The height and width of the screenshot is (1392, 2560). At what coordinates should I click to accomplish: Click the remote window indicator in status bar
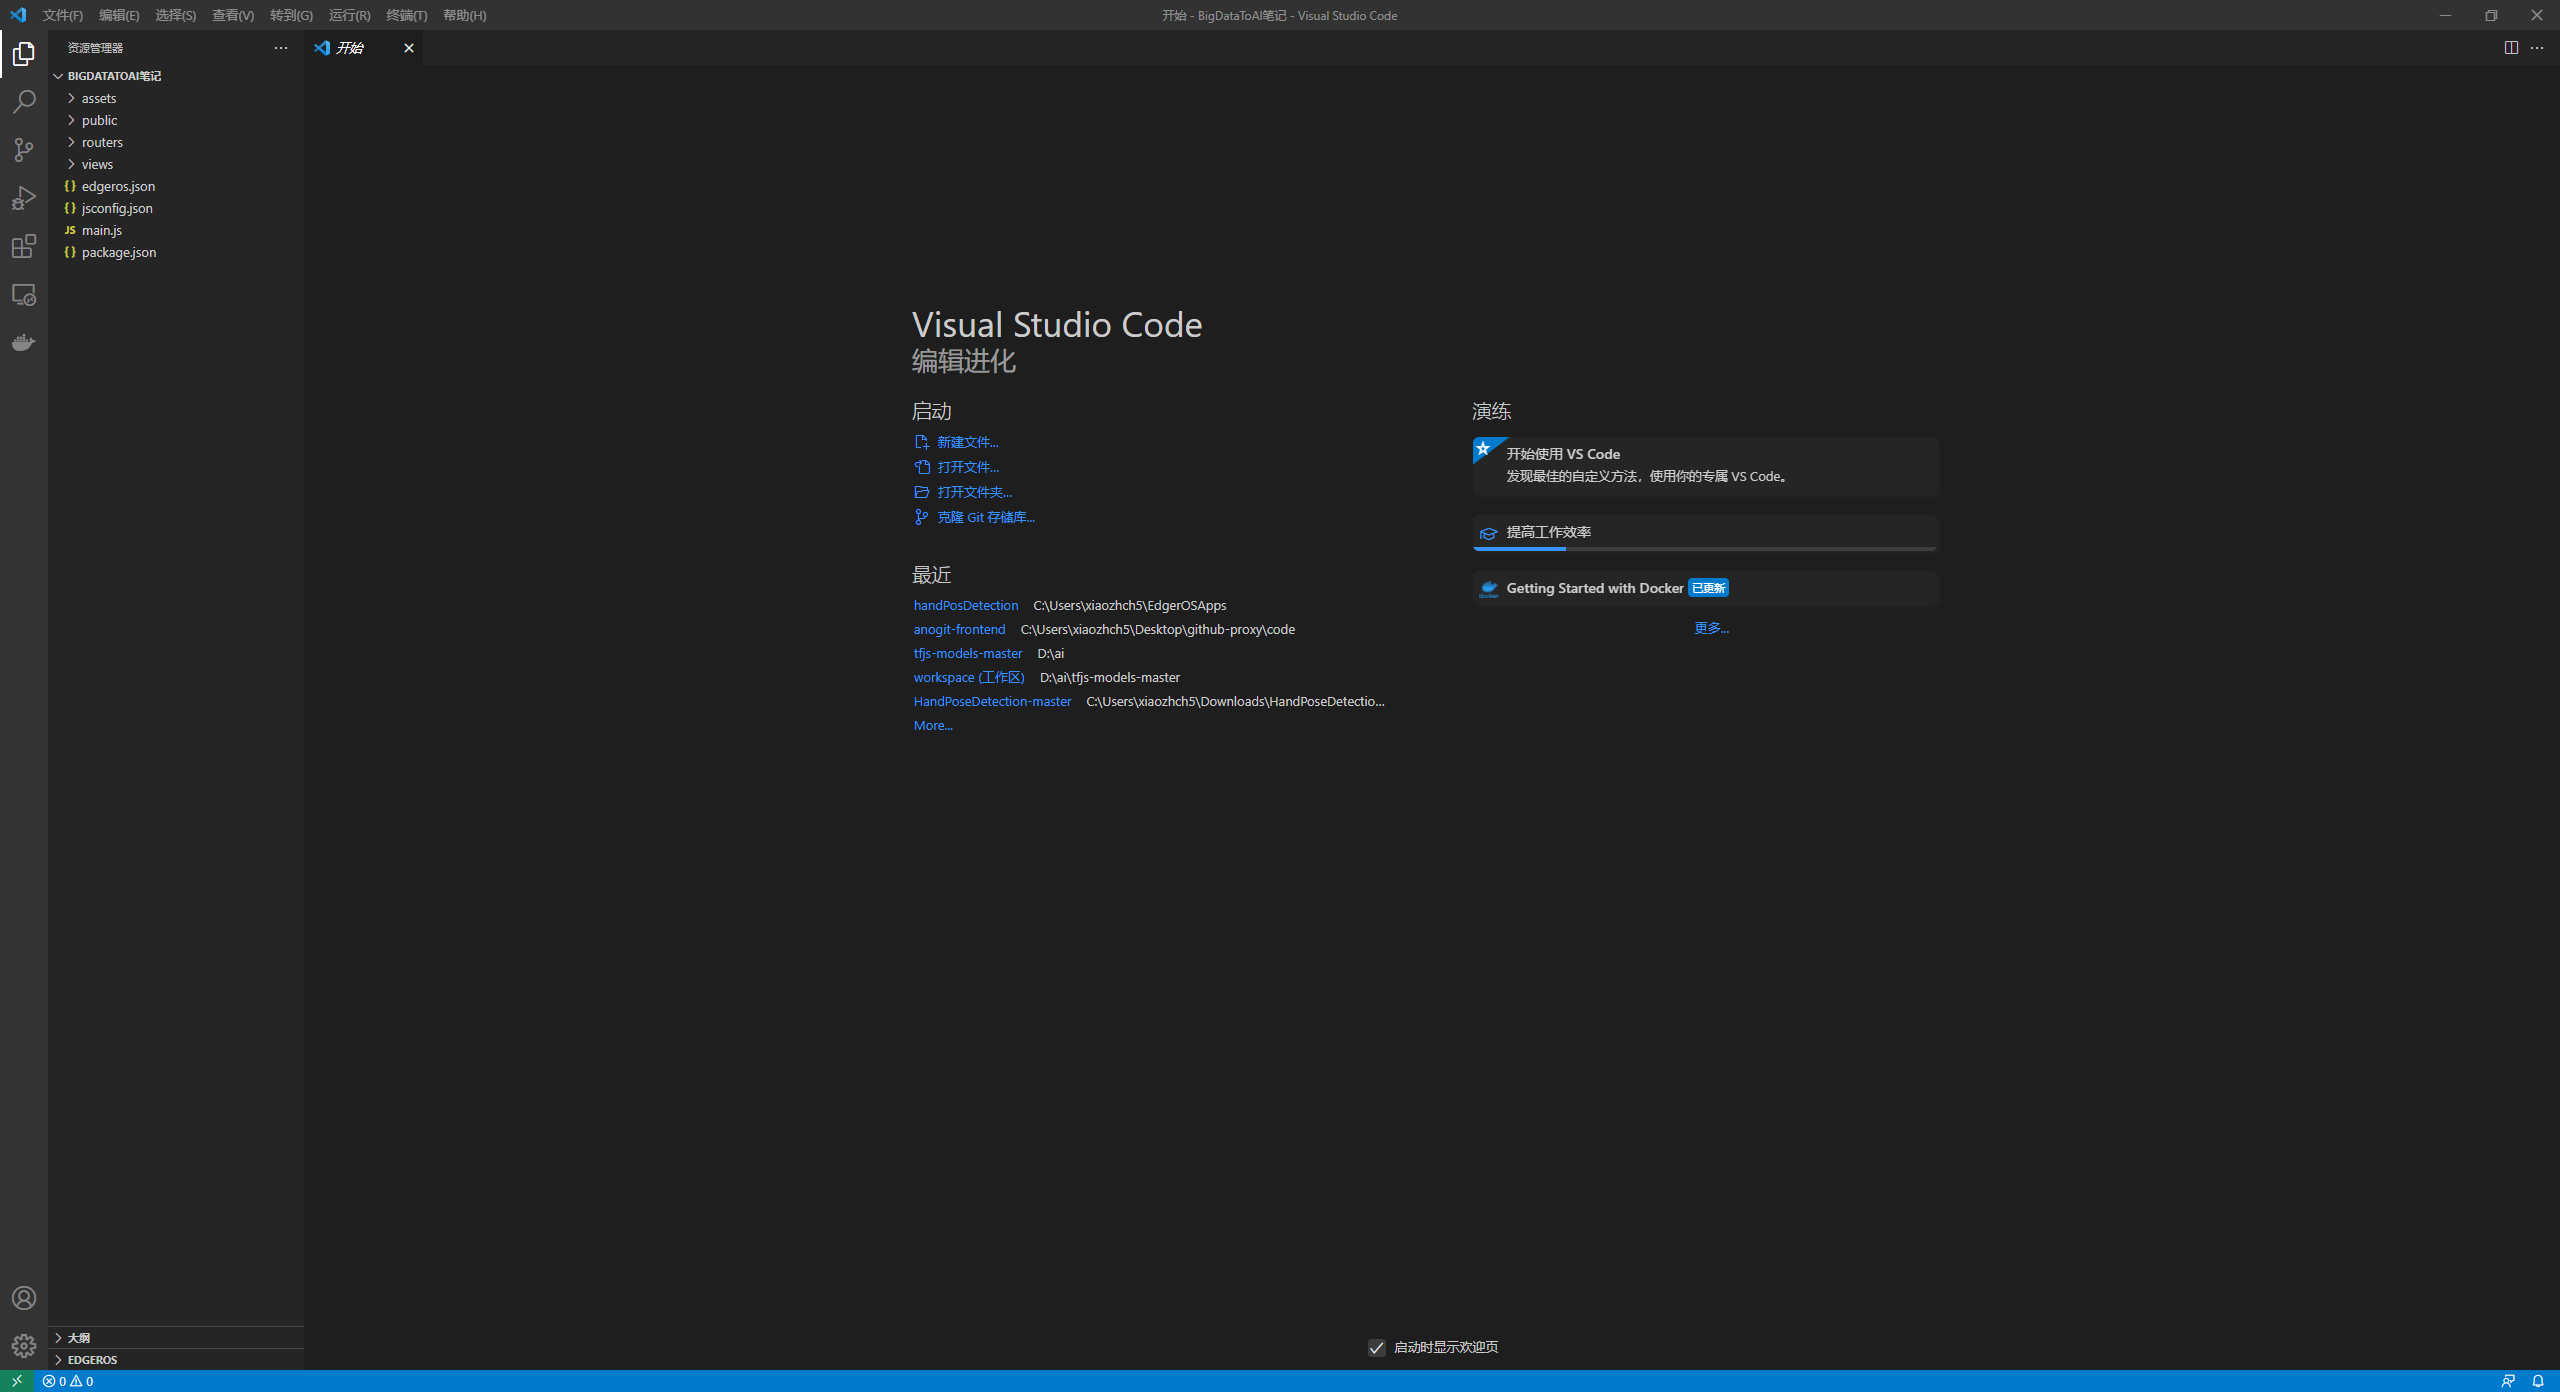pos(17,1381)
